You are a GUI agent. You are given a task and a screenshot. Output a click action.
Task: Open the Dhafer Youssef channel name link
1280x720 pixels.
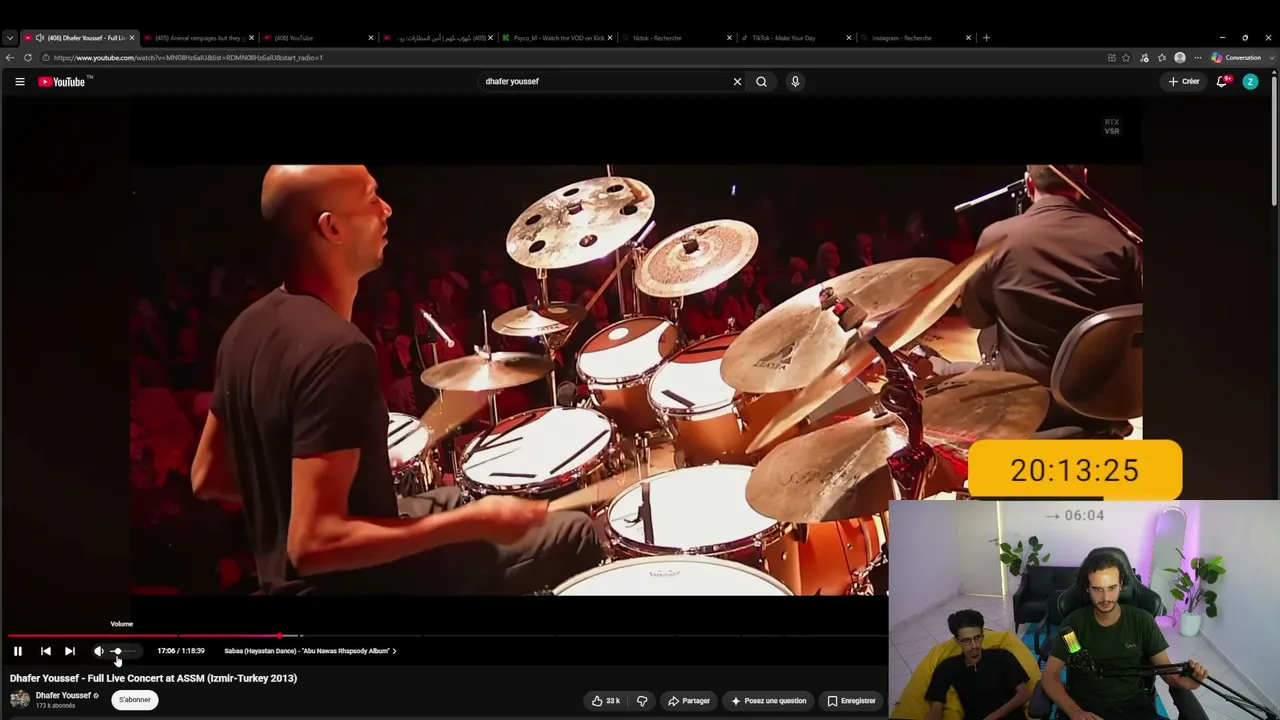tap(63, 696)
